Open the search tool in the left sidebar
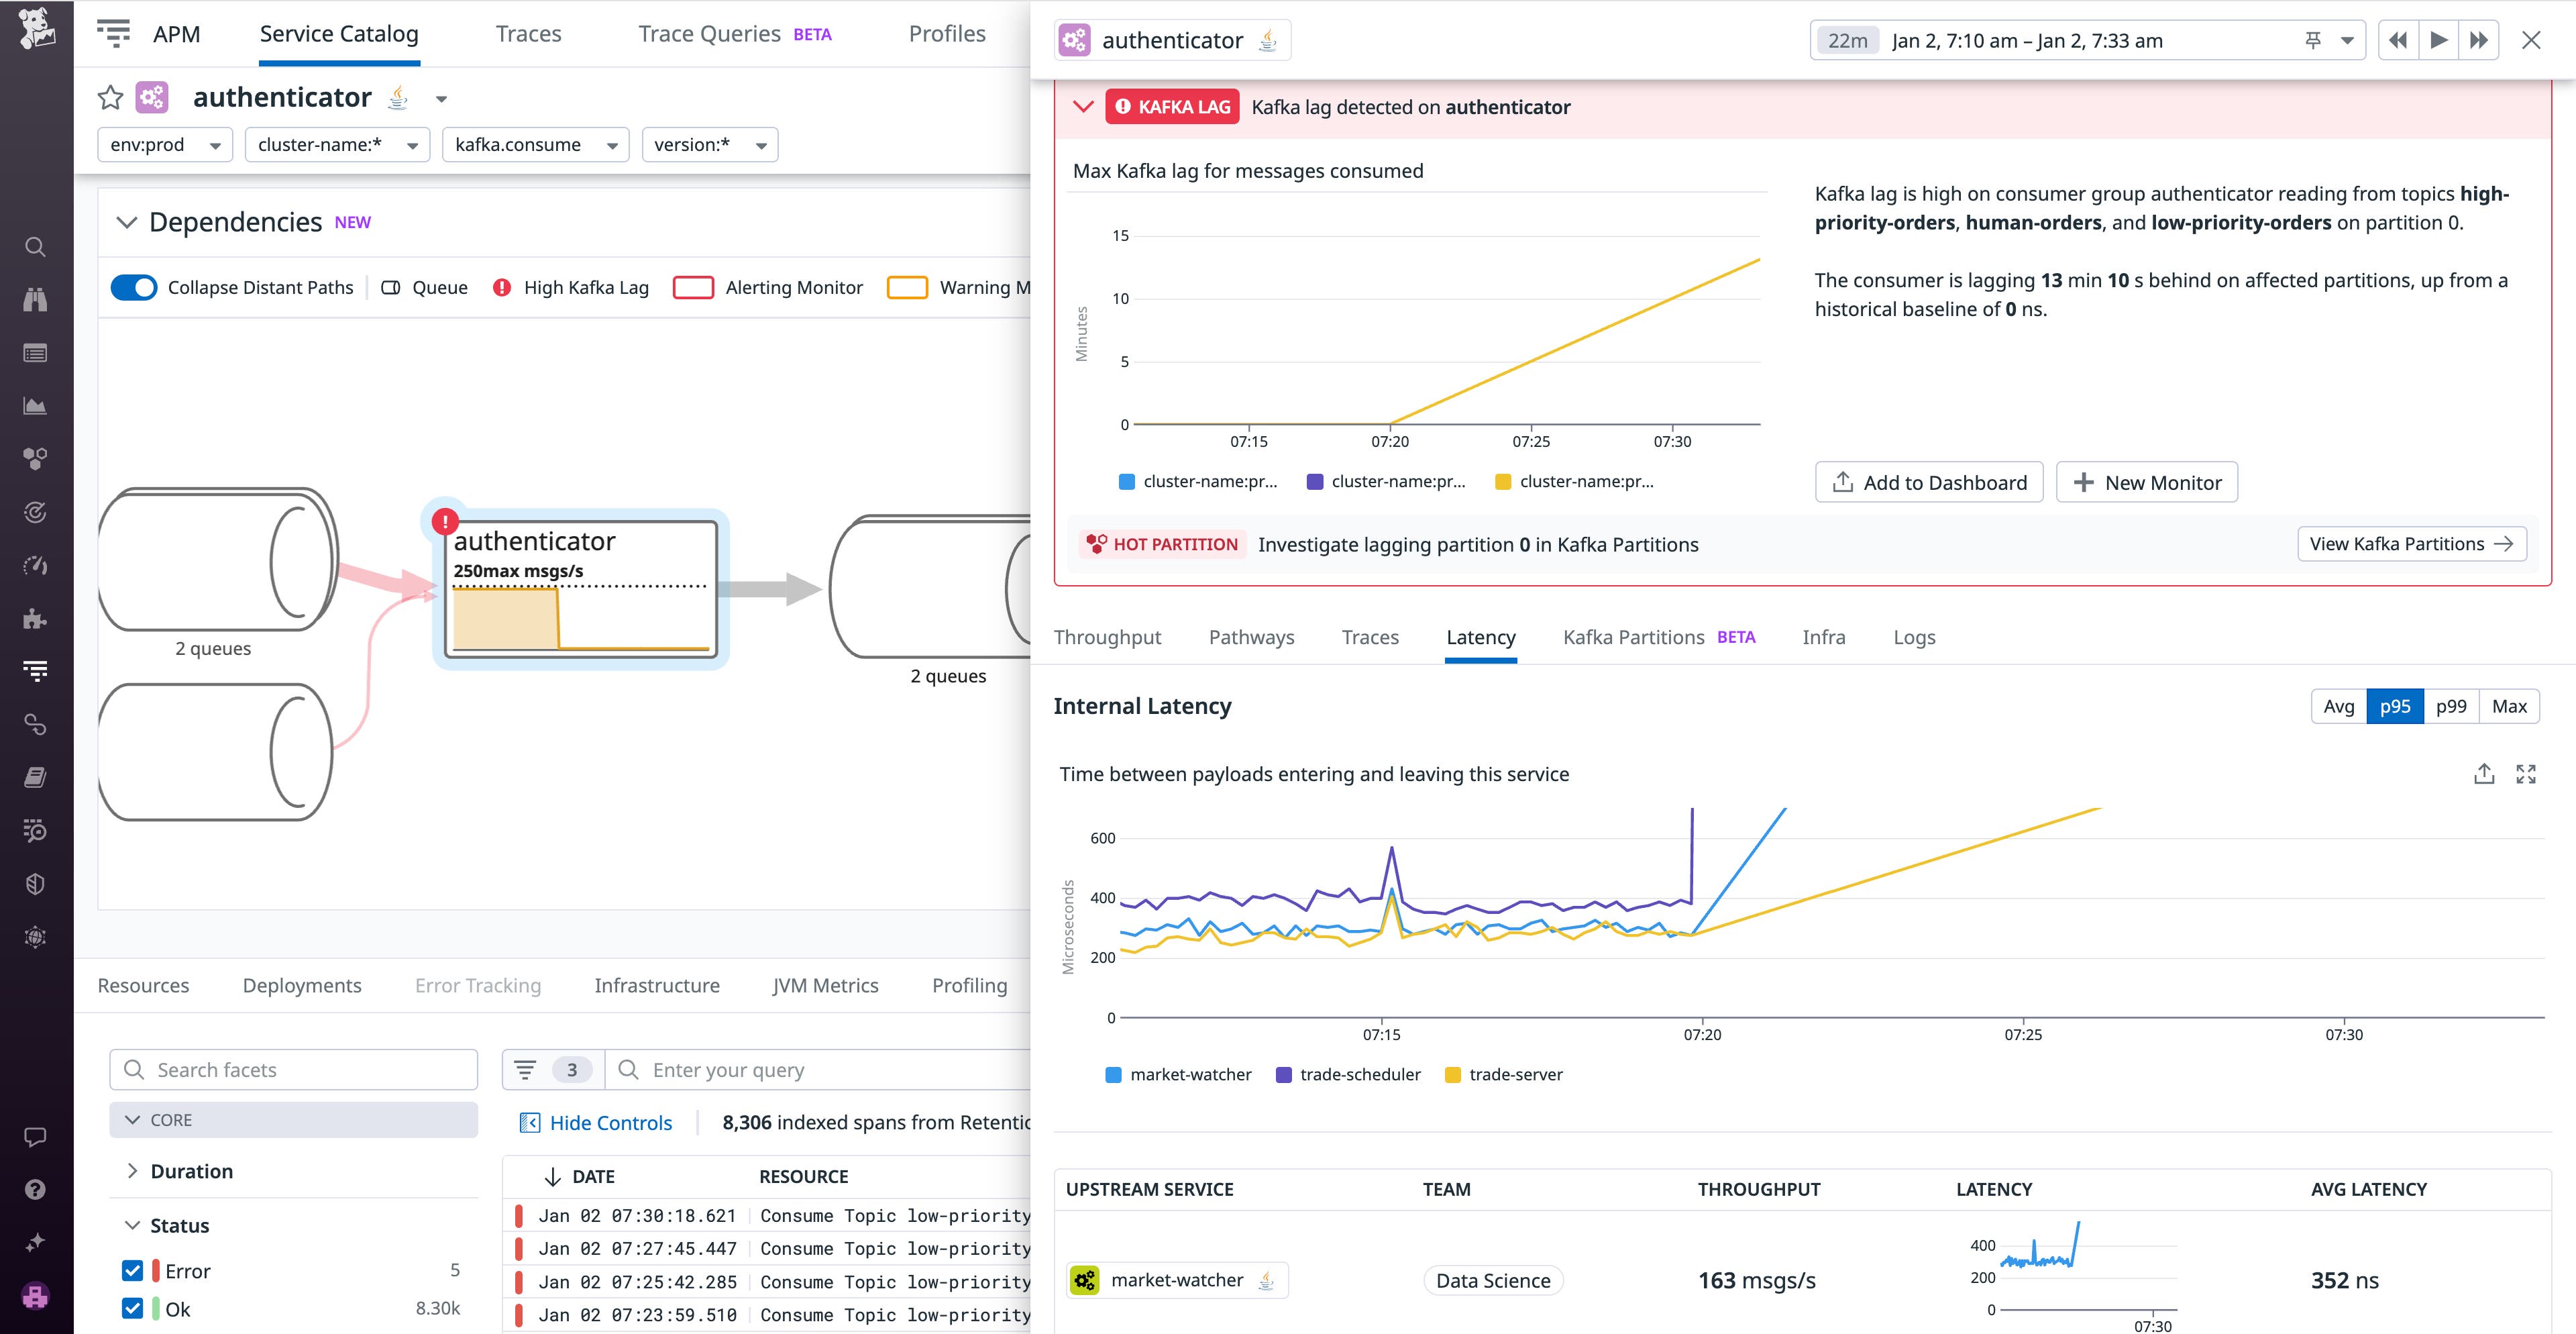The width and height of the screenshot is (2576, 1334). [35, 247]
